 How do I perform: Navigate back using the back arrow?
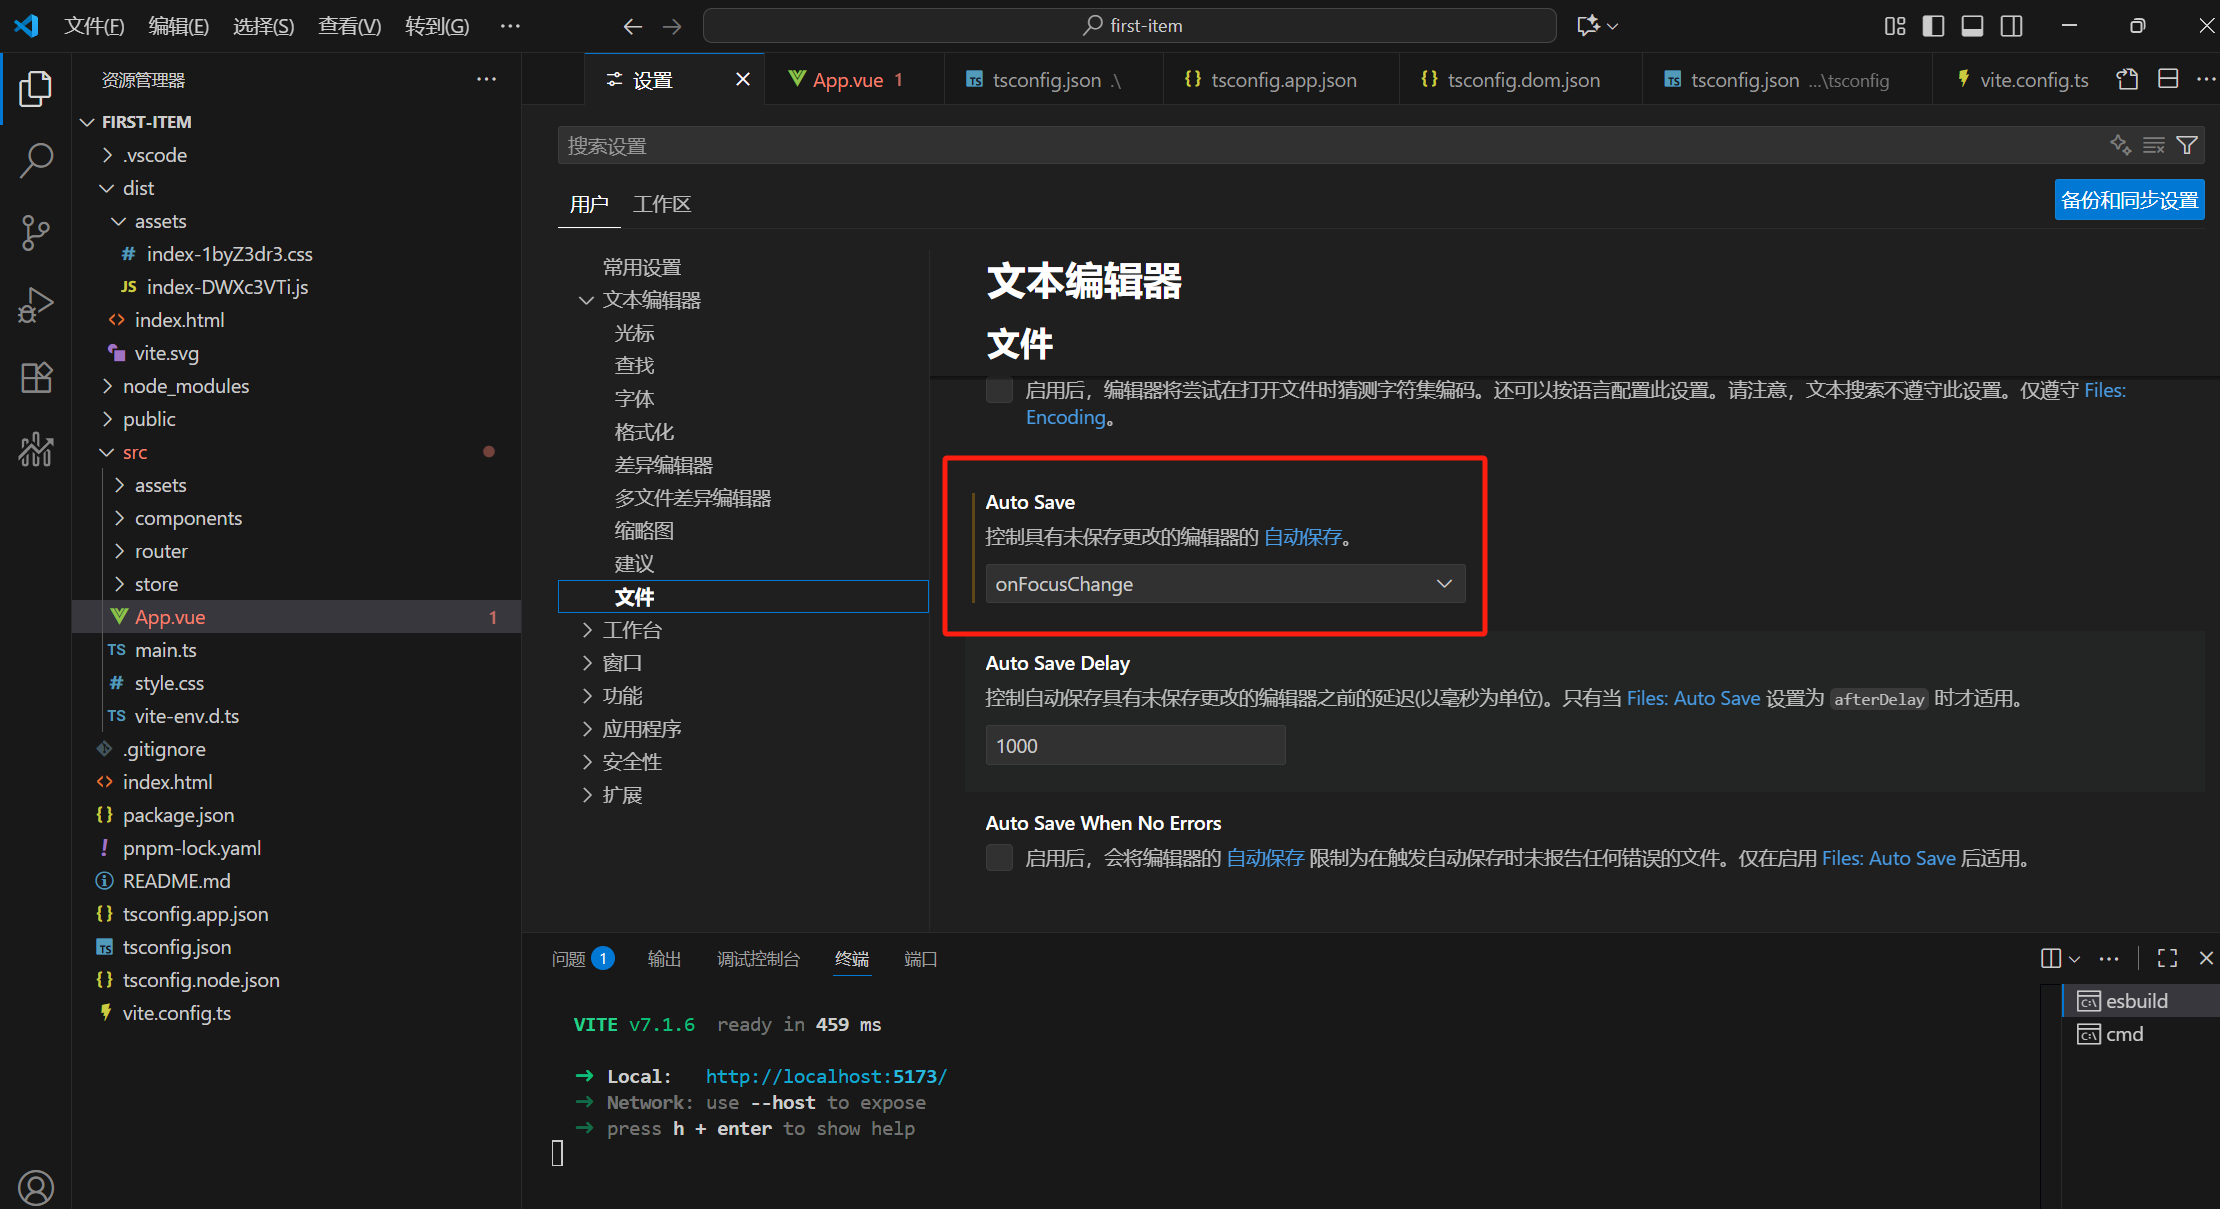point(632,26)
